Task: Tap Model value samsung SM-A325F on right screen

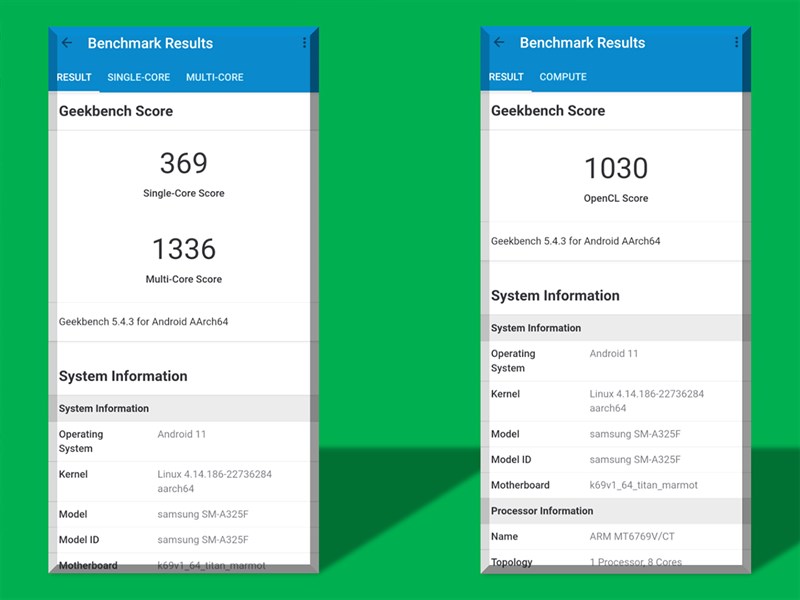Action: (635, 434)
